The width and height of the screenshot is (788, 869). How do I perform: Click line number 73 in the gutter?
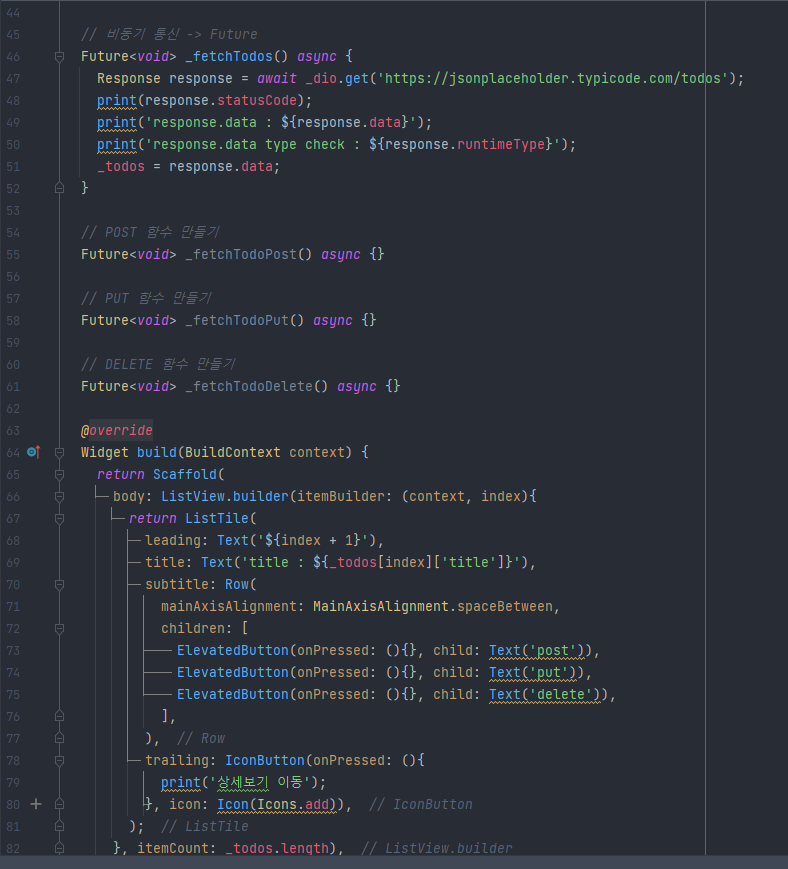[x=13, y=651]
